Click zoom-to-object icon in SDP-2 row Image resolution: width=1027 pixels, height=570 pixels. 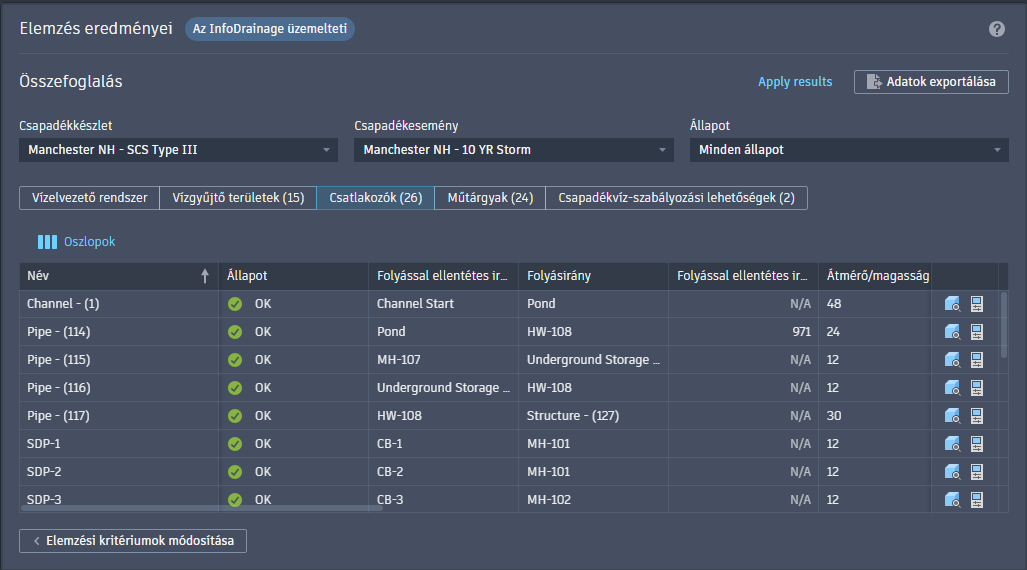click(x=952, y=472)
